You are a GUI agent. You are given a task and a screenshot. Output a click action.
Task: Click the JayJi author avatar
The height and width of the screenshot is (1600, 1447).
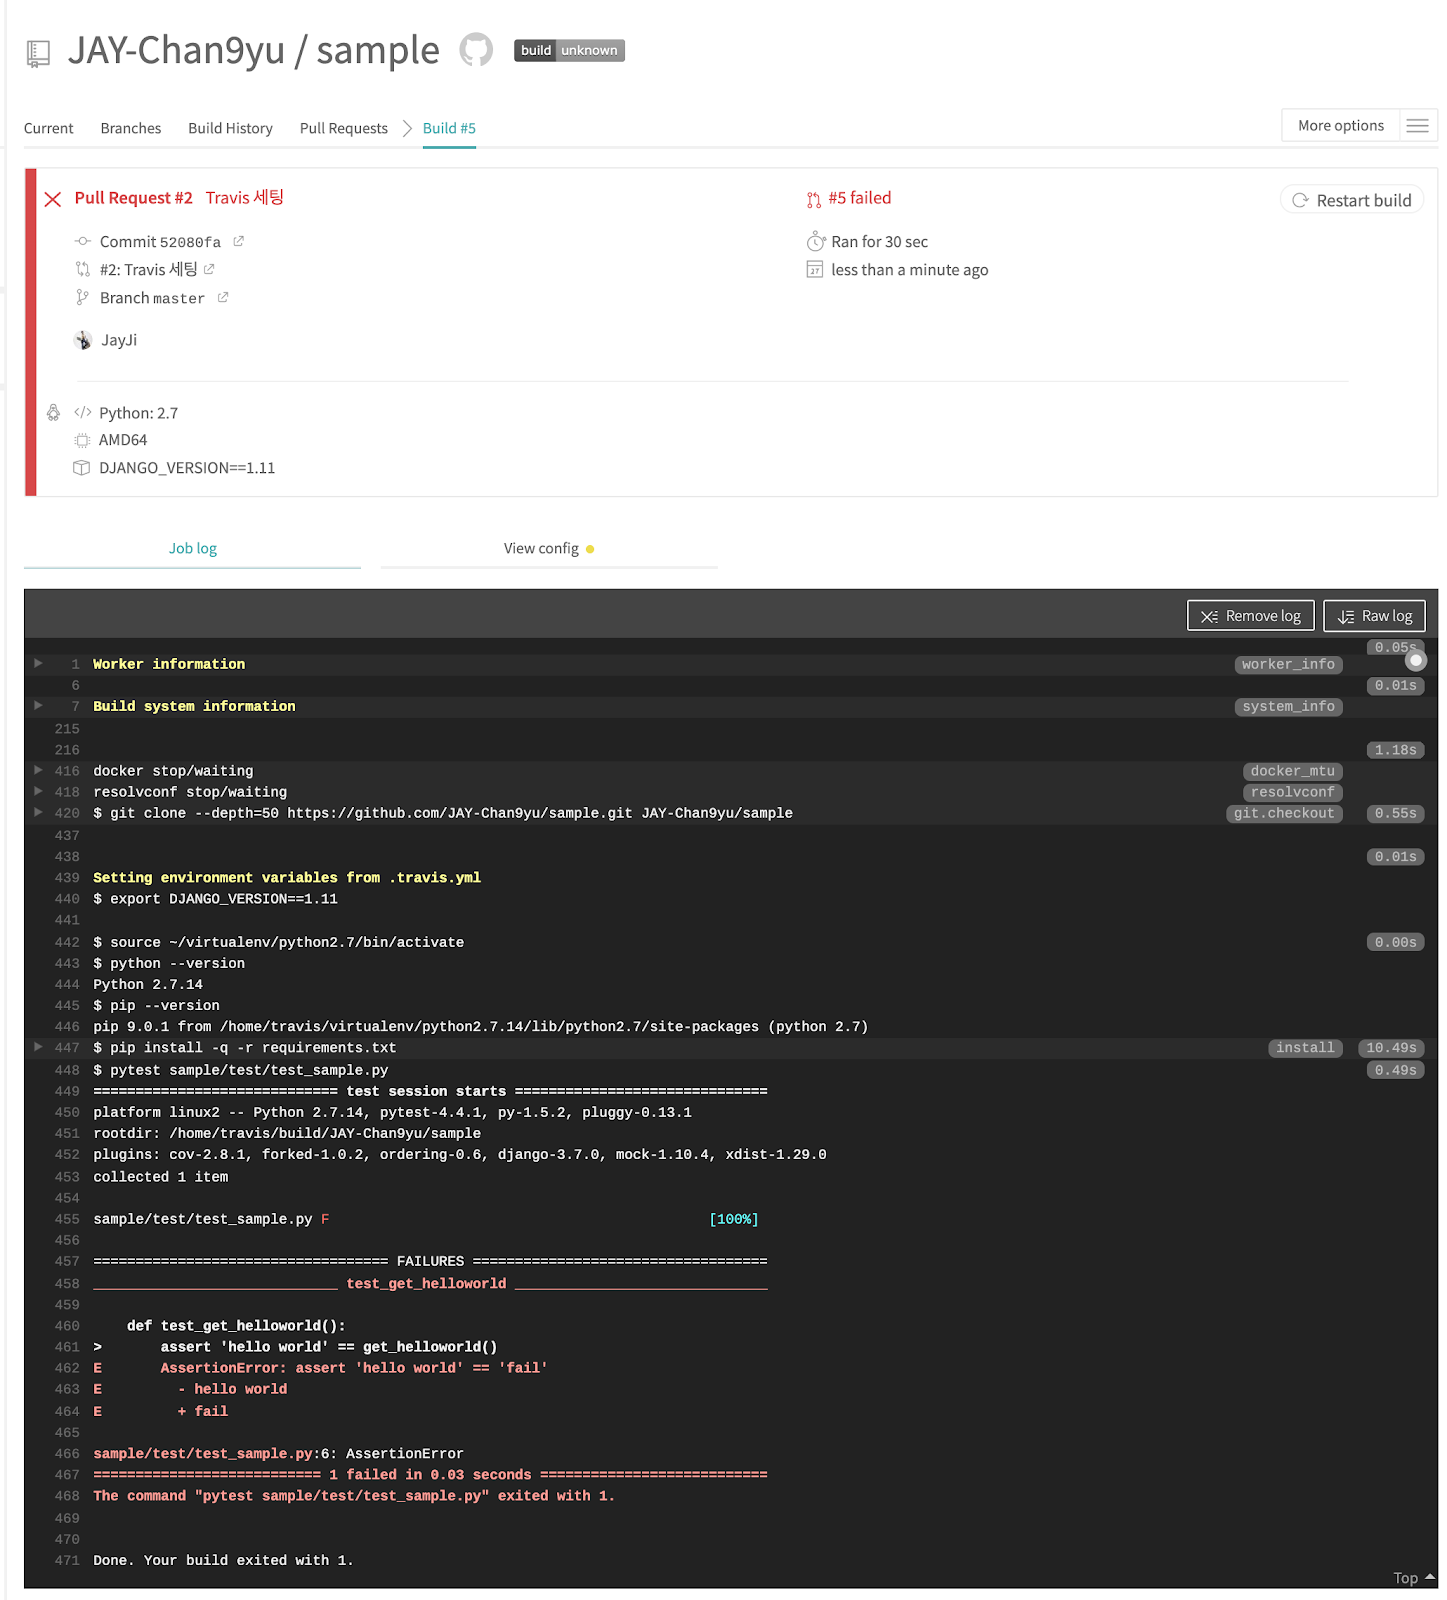pos(83,340)
